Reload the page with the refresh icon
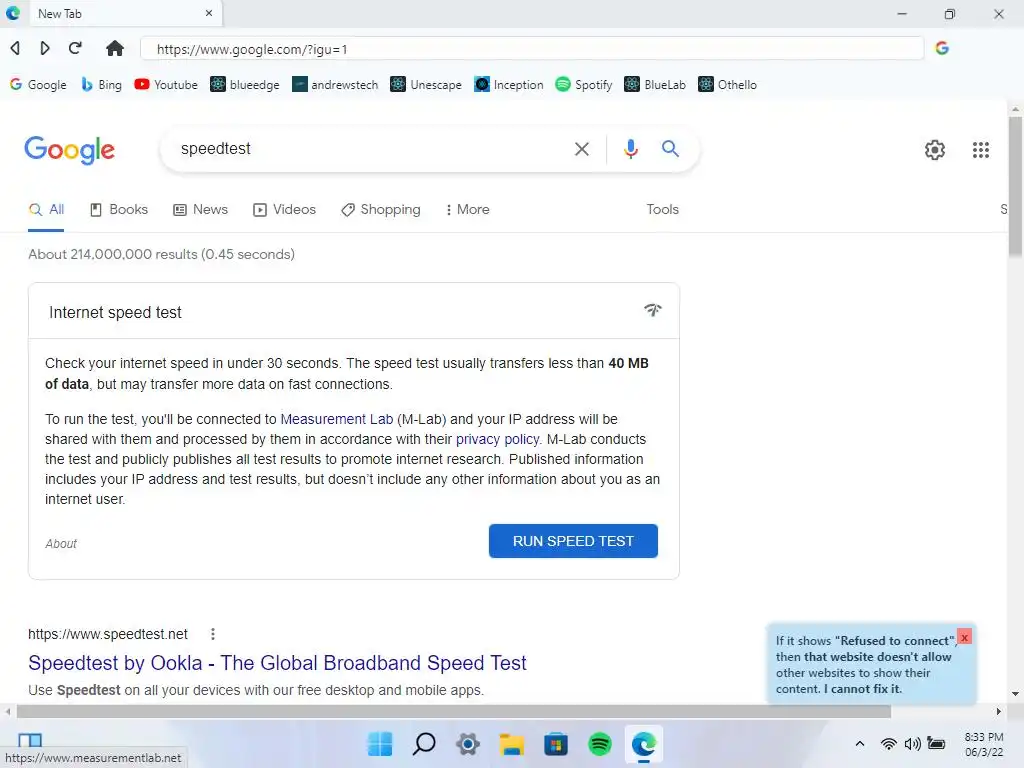The width and height of the screenshot is (1024, 768). (x=75, y=48)
